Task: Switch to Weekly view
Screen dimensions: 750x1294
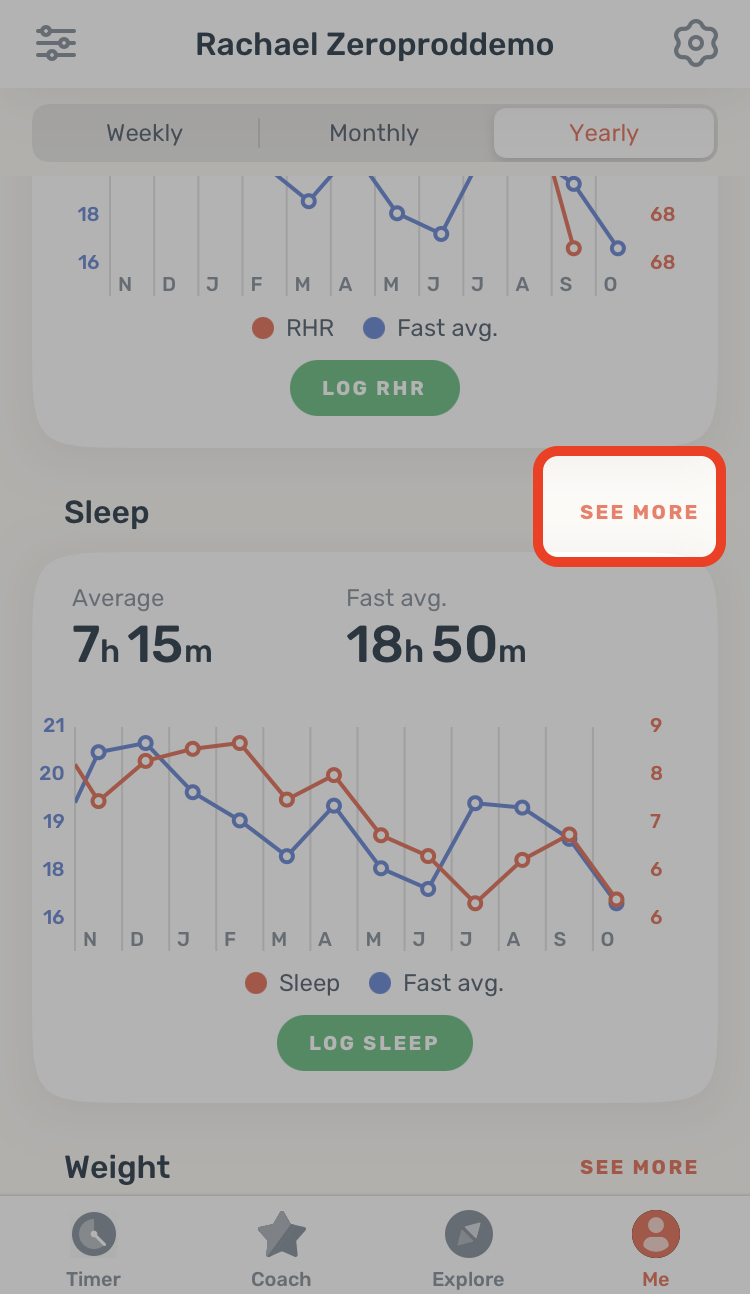Action: 145,133
